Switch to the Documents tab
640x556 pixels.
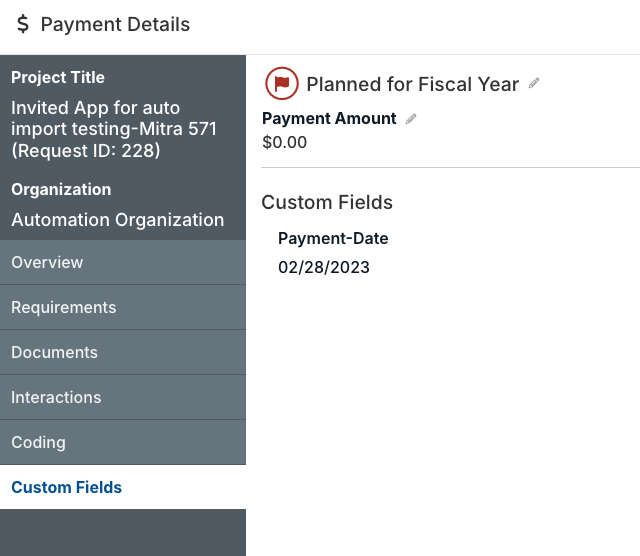(x=123, y=352)
